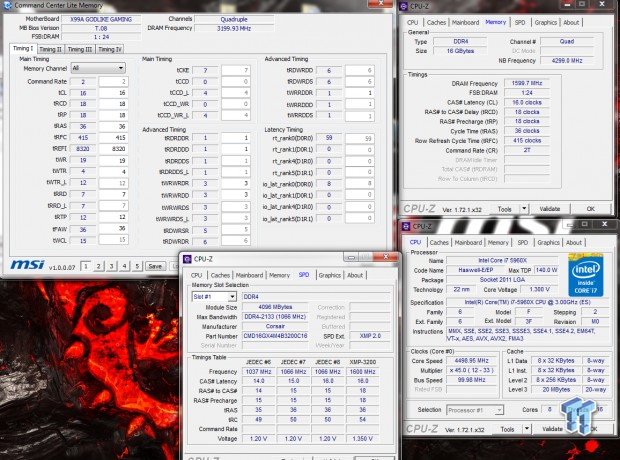
Task: Click Validate in the Memory CPU-Z window
Action: [x=550, y=209]
